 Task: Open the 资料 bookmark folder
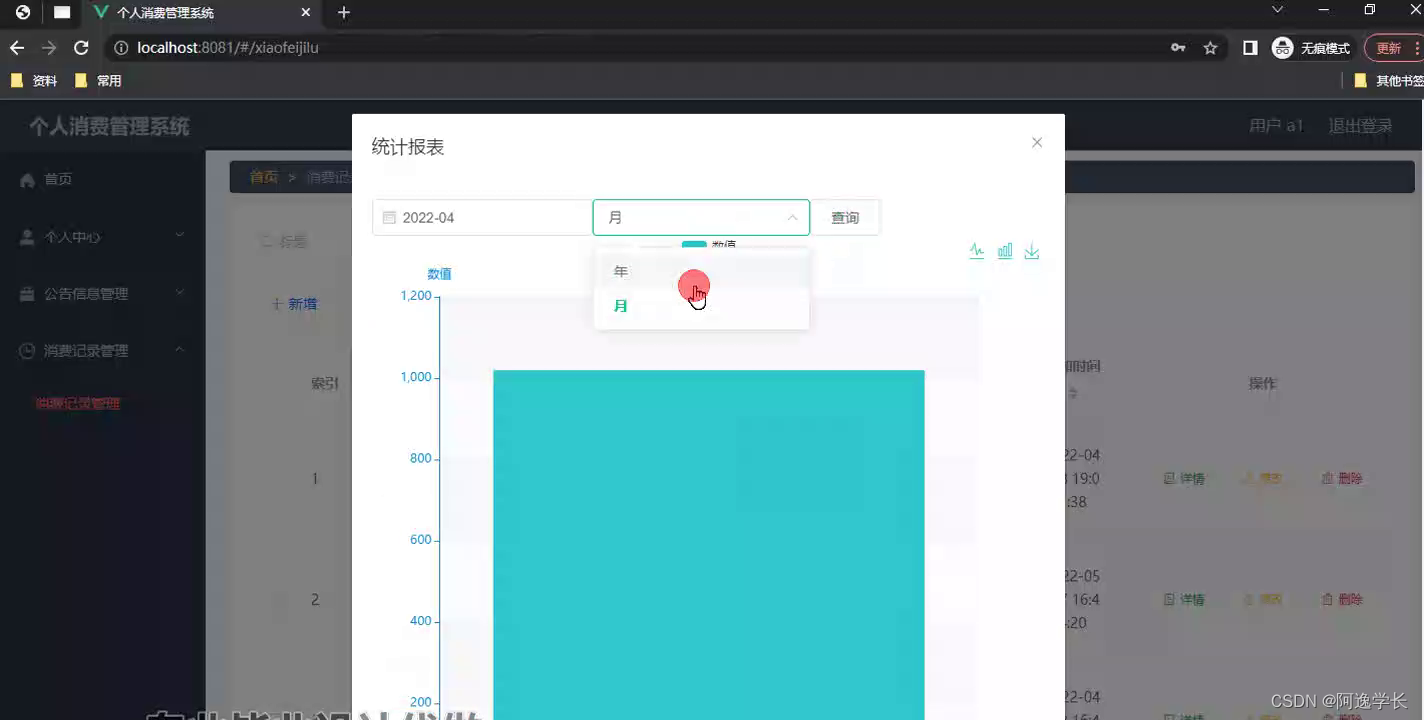click(34, 81)
